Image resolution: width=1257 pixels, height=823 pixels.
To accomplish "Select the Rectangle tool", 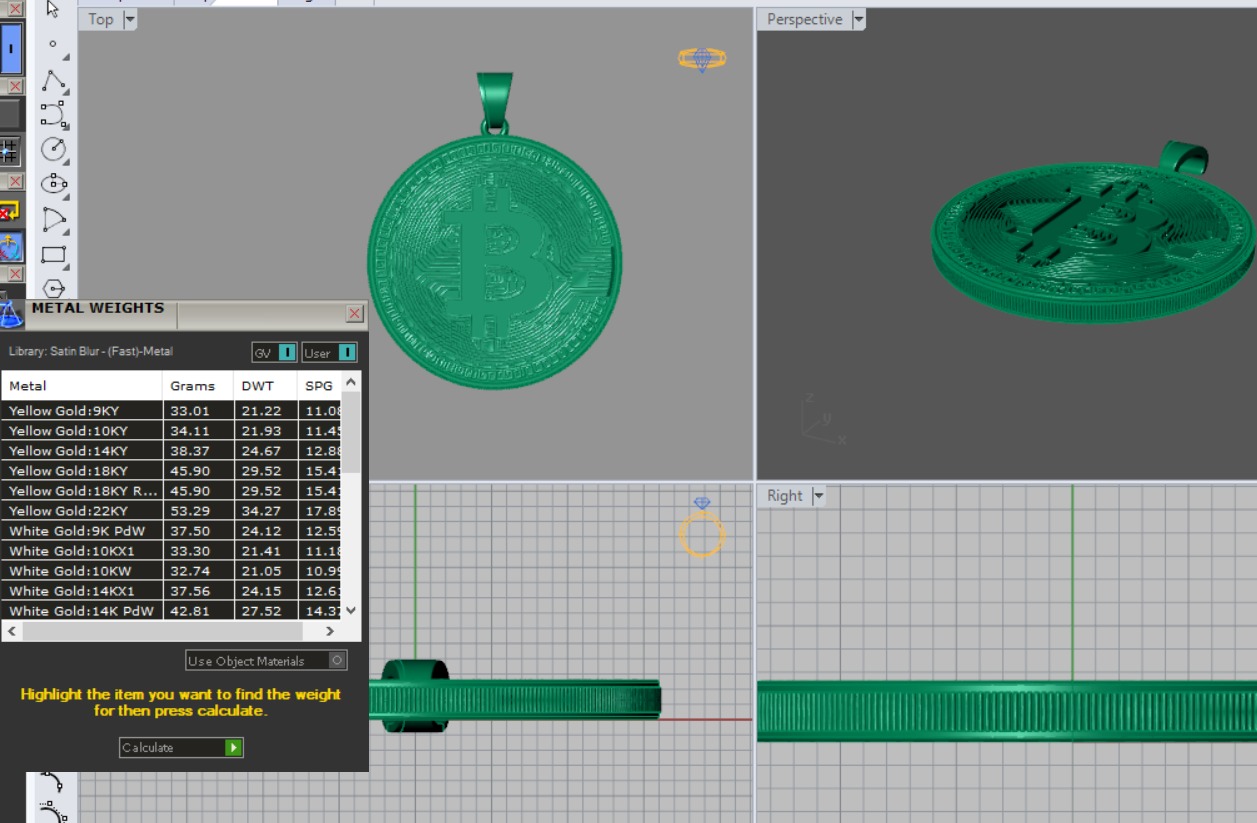I will pyautogui.click(x=53, y=254).
